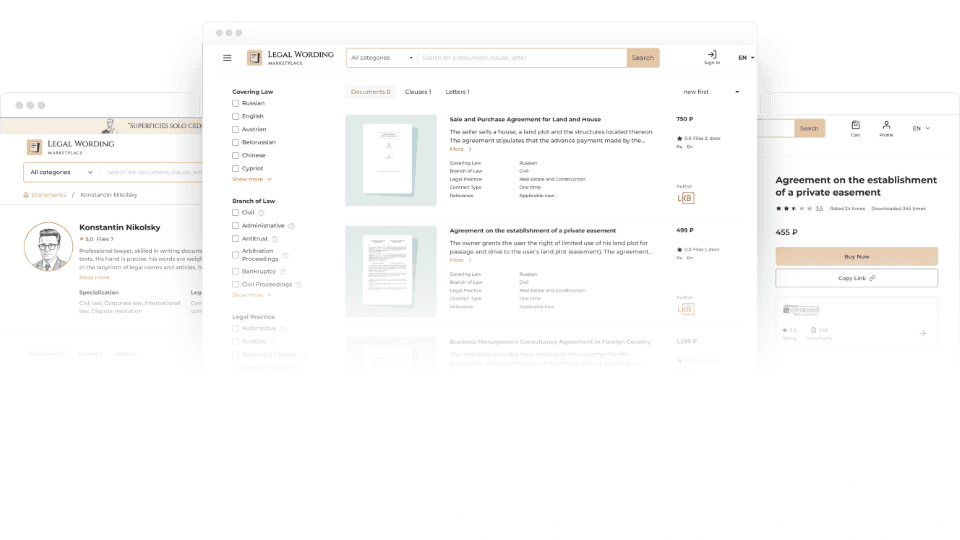This screenshot has height=540, width=960.
Task: Enable the Civil branch of law checkbox
Action: 236,212
